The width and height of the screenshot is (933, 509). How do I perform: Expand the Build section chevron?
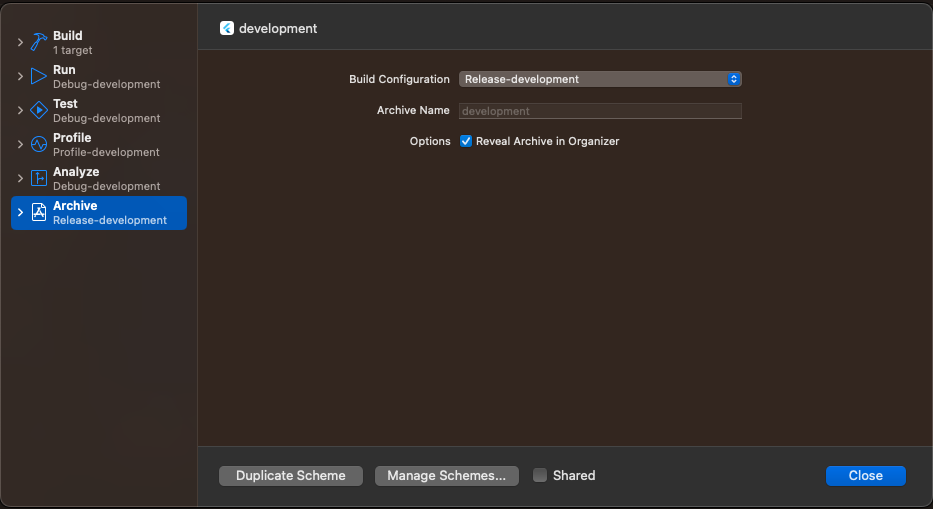tap(20, 42)
